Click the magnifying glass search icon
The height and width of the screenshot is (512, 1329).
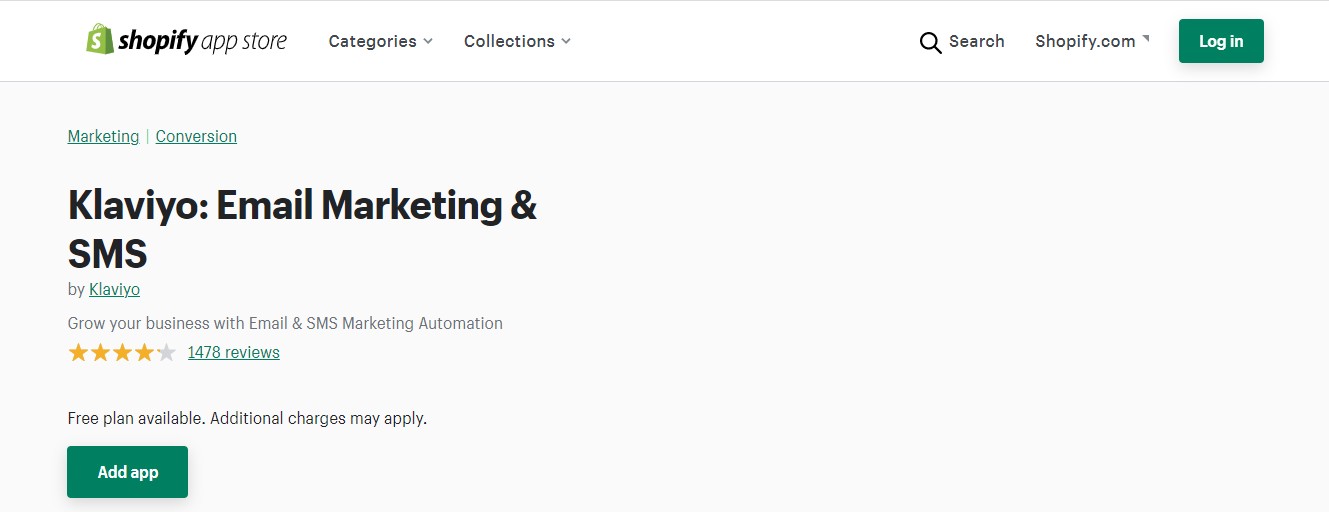pyautogui.click(x=930, y=42)
